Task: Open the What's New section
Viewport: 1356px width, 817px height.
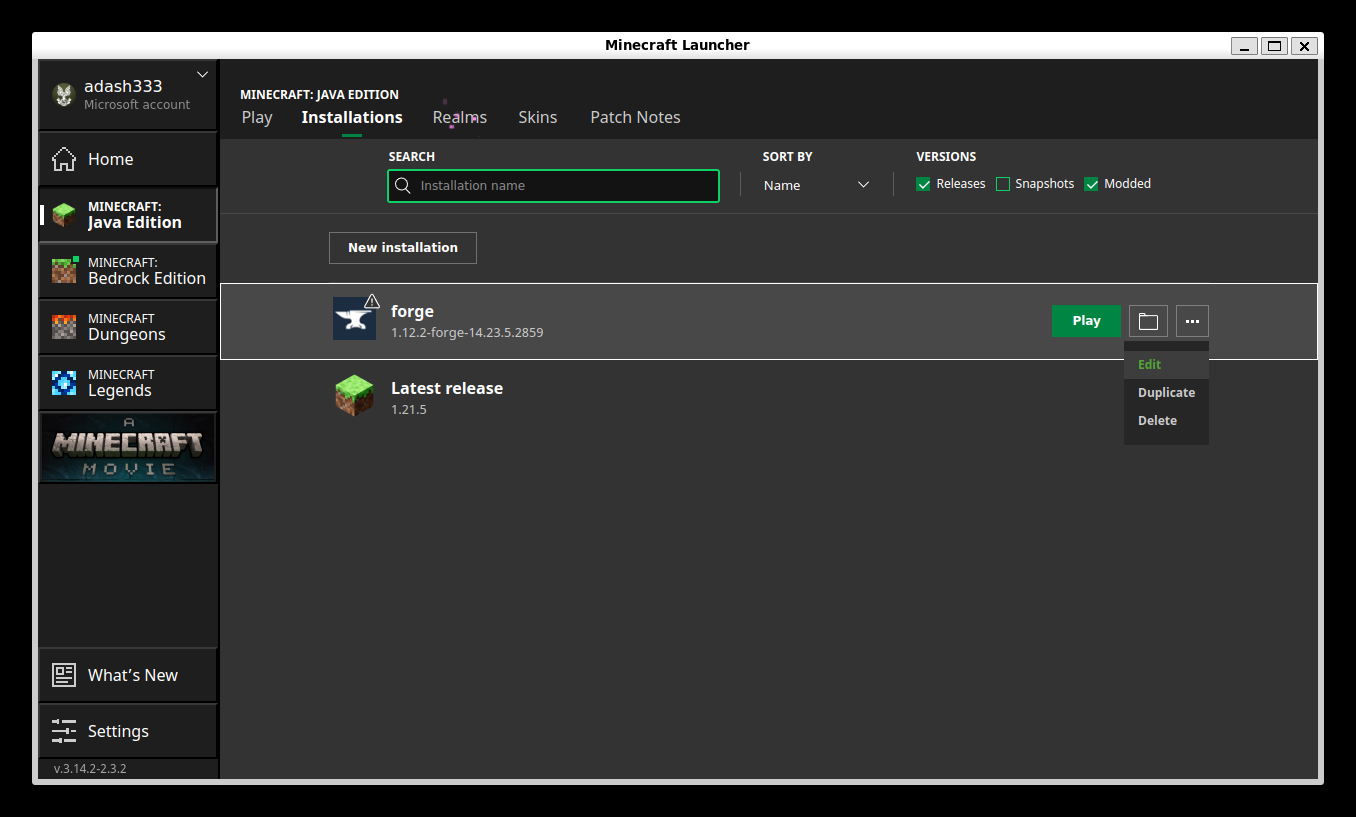Action: coord(128,675)
